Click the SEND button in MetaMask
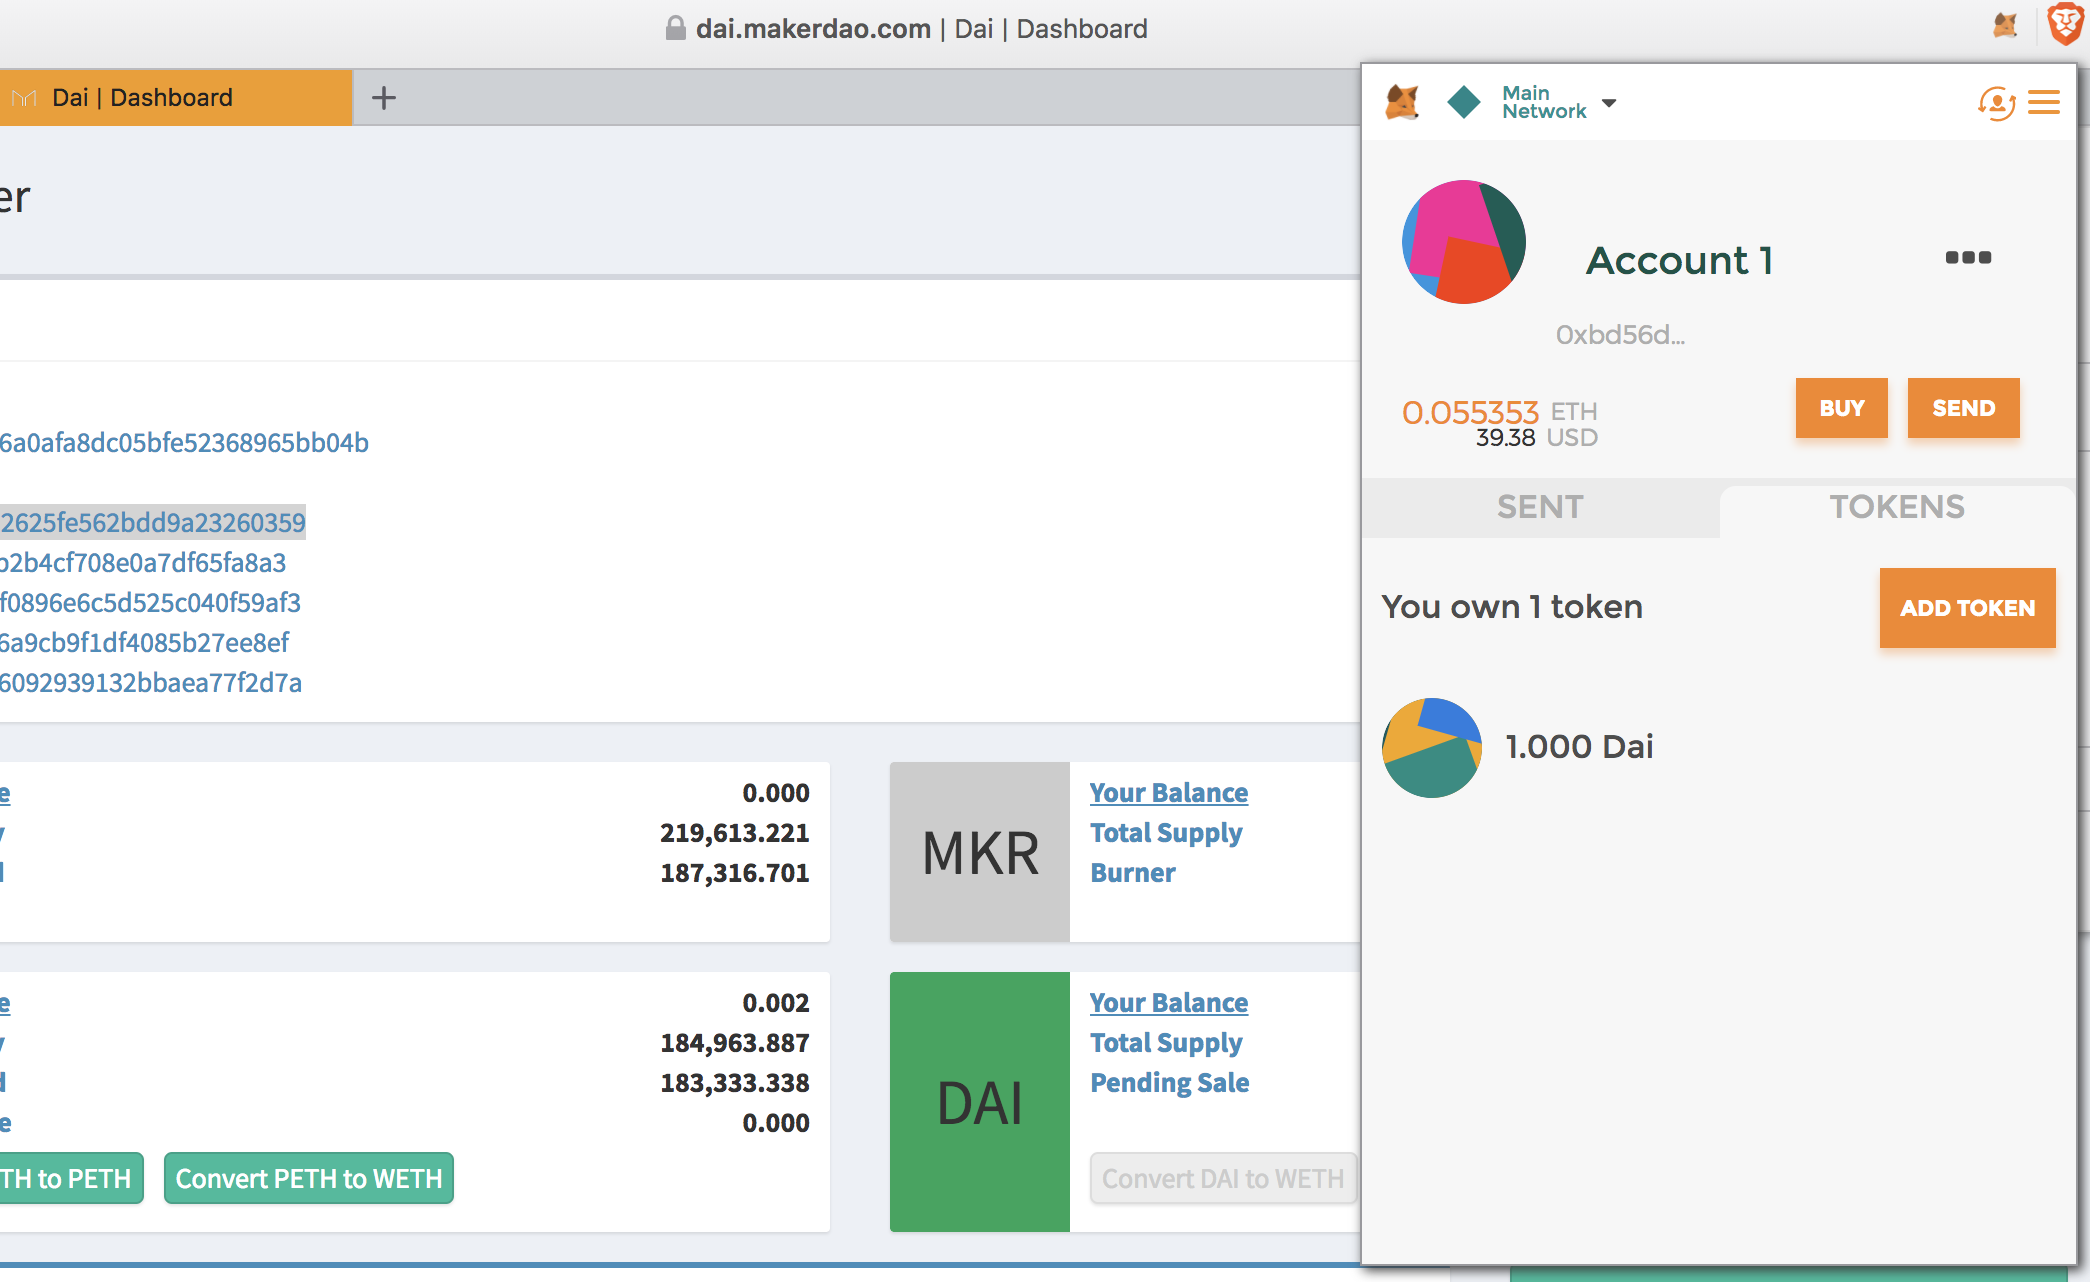 coord(1964,408)
